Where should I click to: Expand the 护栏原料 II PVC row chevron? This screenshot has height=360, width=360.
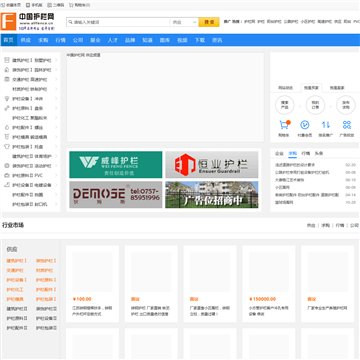pyautogui.click(x=56, y=175)
